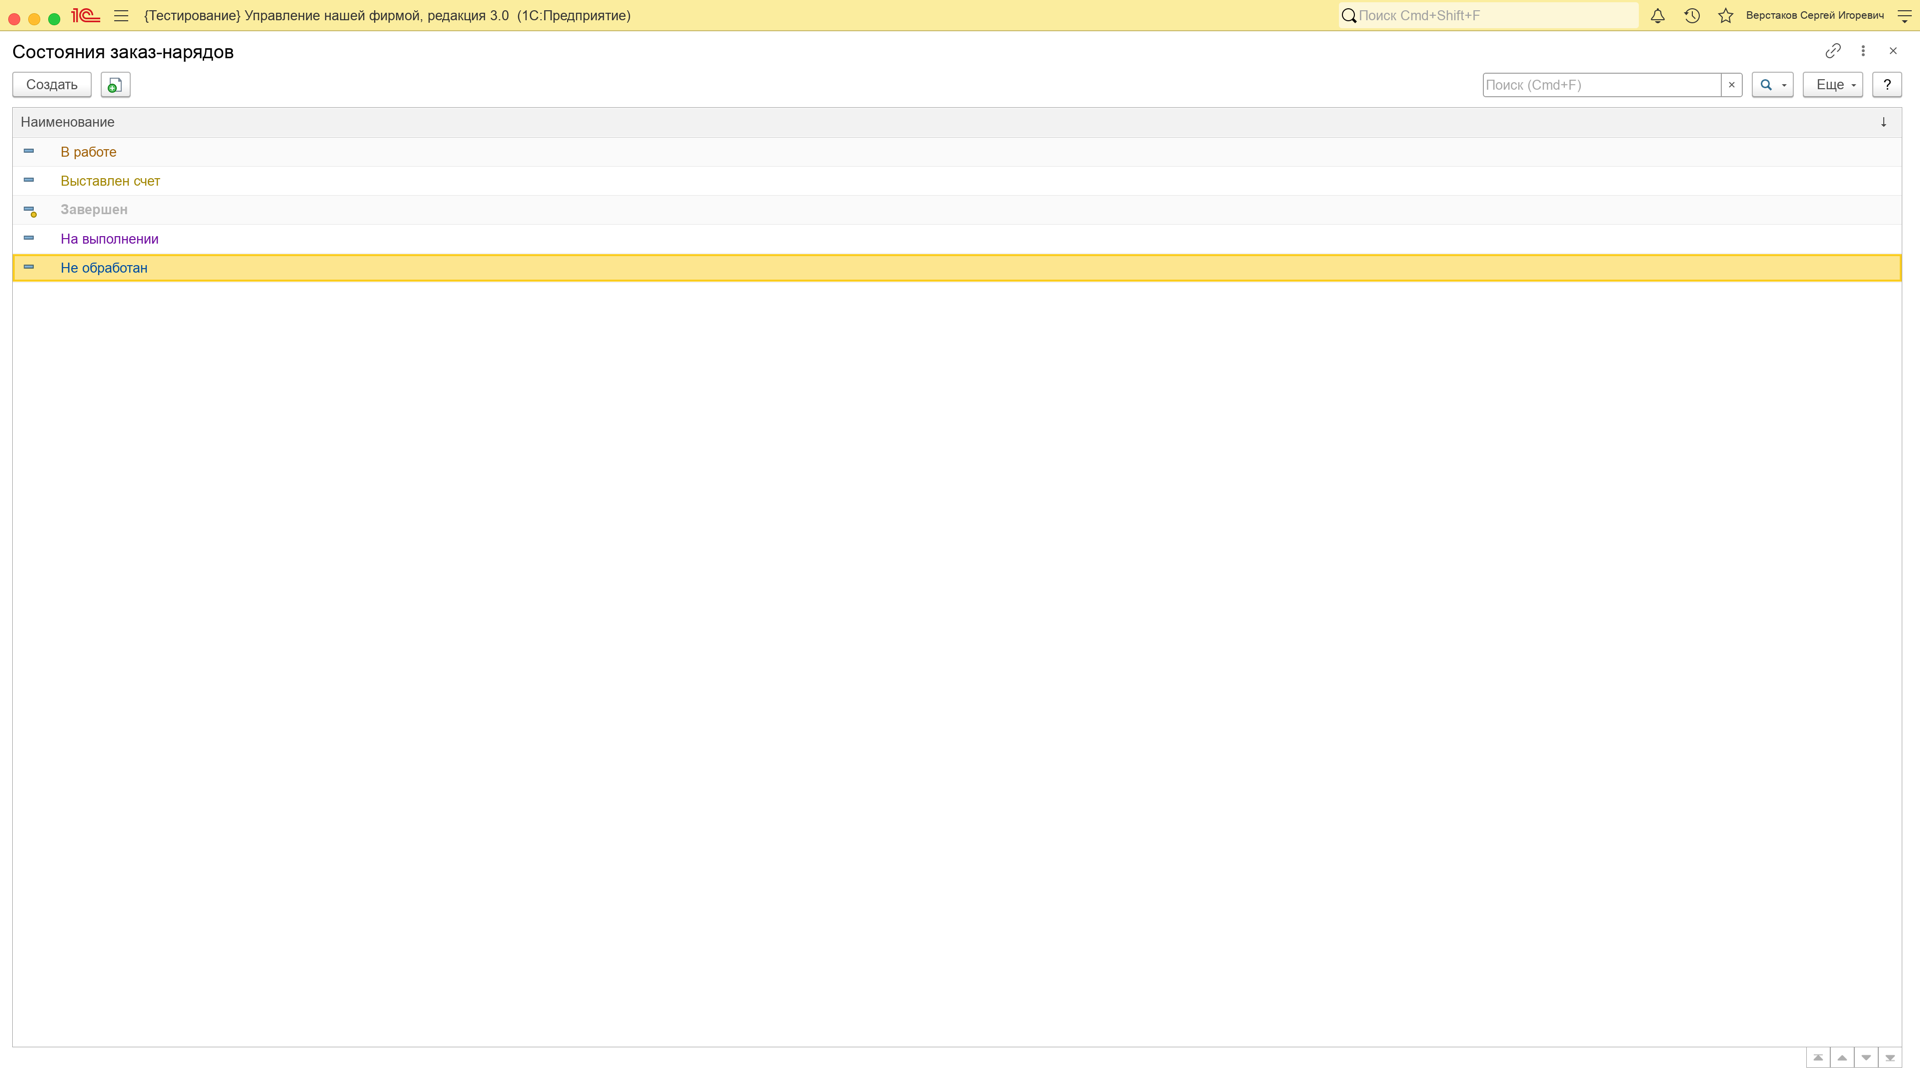Click the Создать button

point(52,85)
